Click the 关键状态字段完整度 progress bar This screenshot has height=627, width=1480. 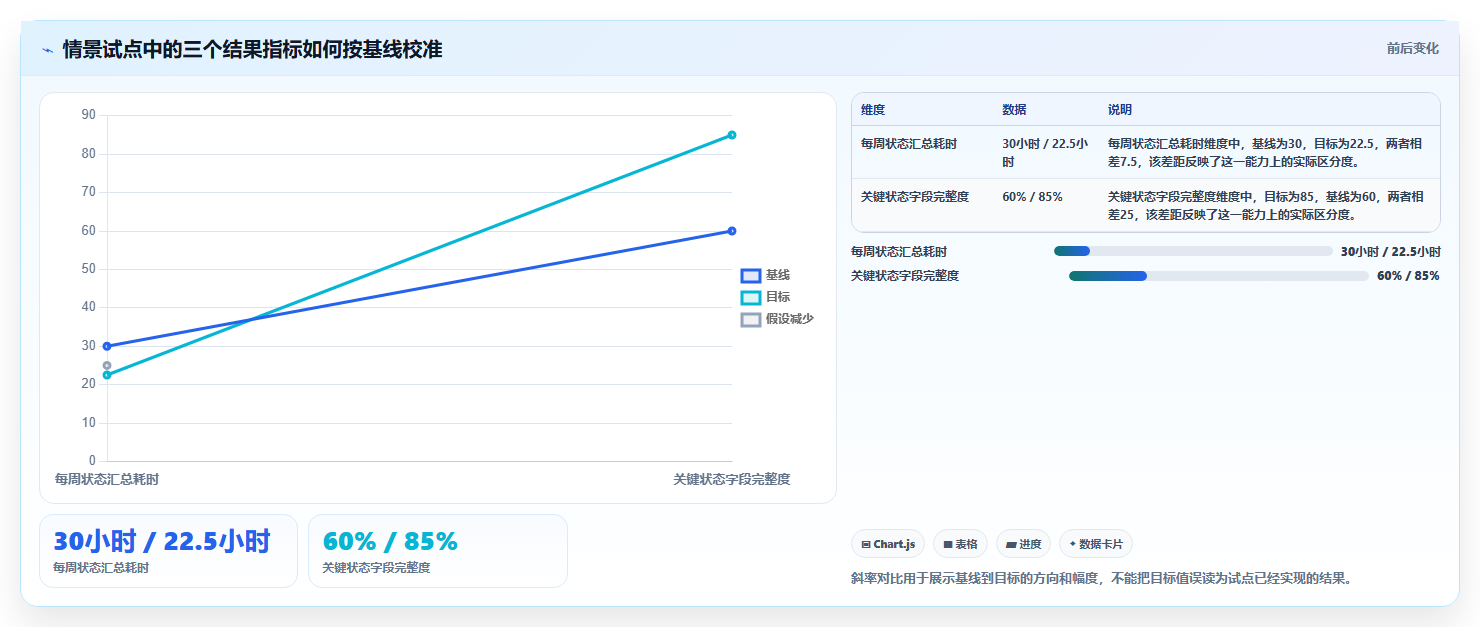(x=1219, y=276)
